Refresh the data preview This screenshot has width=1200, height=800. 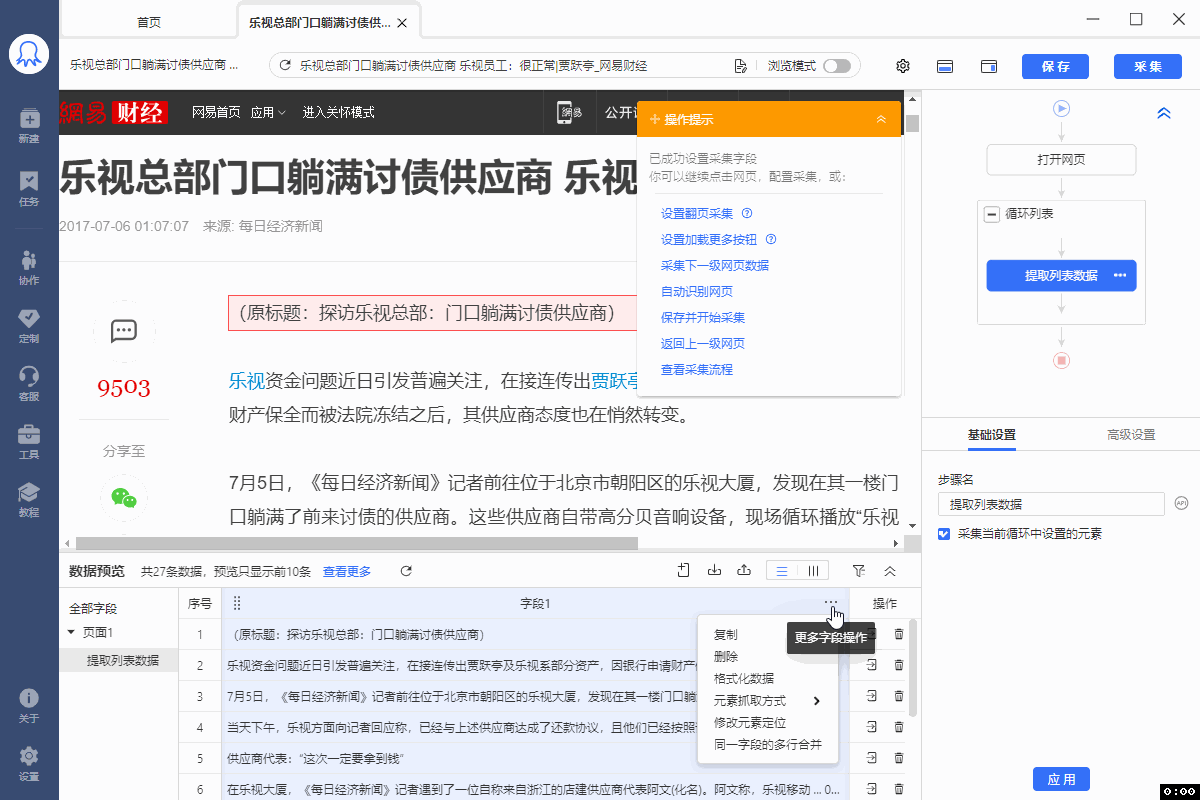(406, 571)
